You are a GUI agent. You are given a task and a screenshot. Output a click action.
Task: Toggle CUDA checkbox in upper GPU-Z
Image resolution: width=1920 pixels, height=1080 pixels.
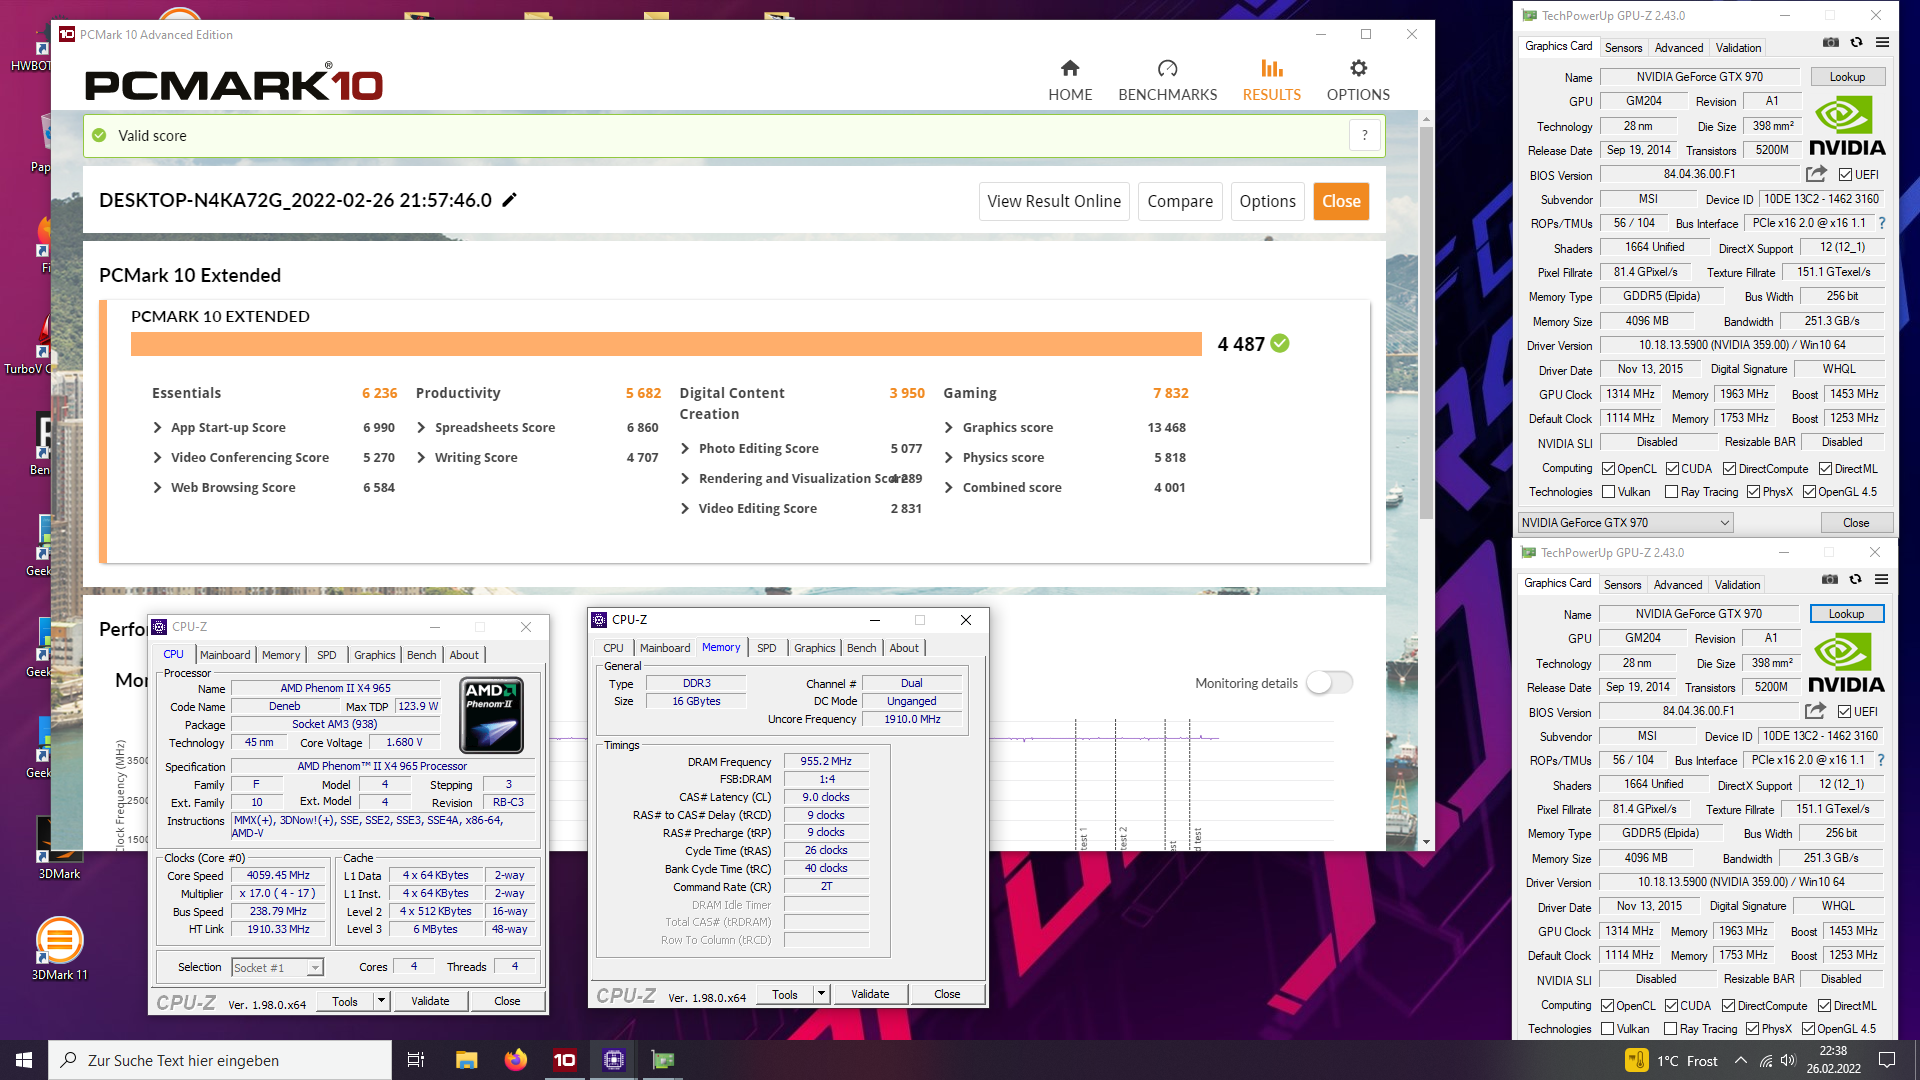coord(1672,469)
